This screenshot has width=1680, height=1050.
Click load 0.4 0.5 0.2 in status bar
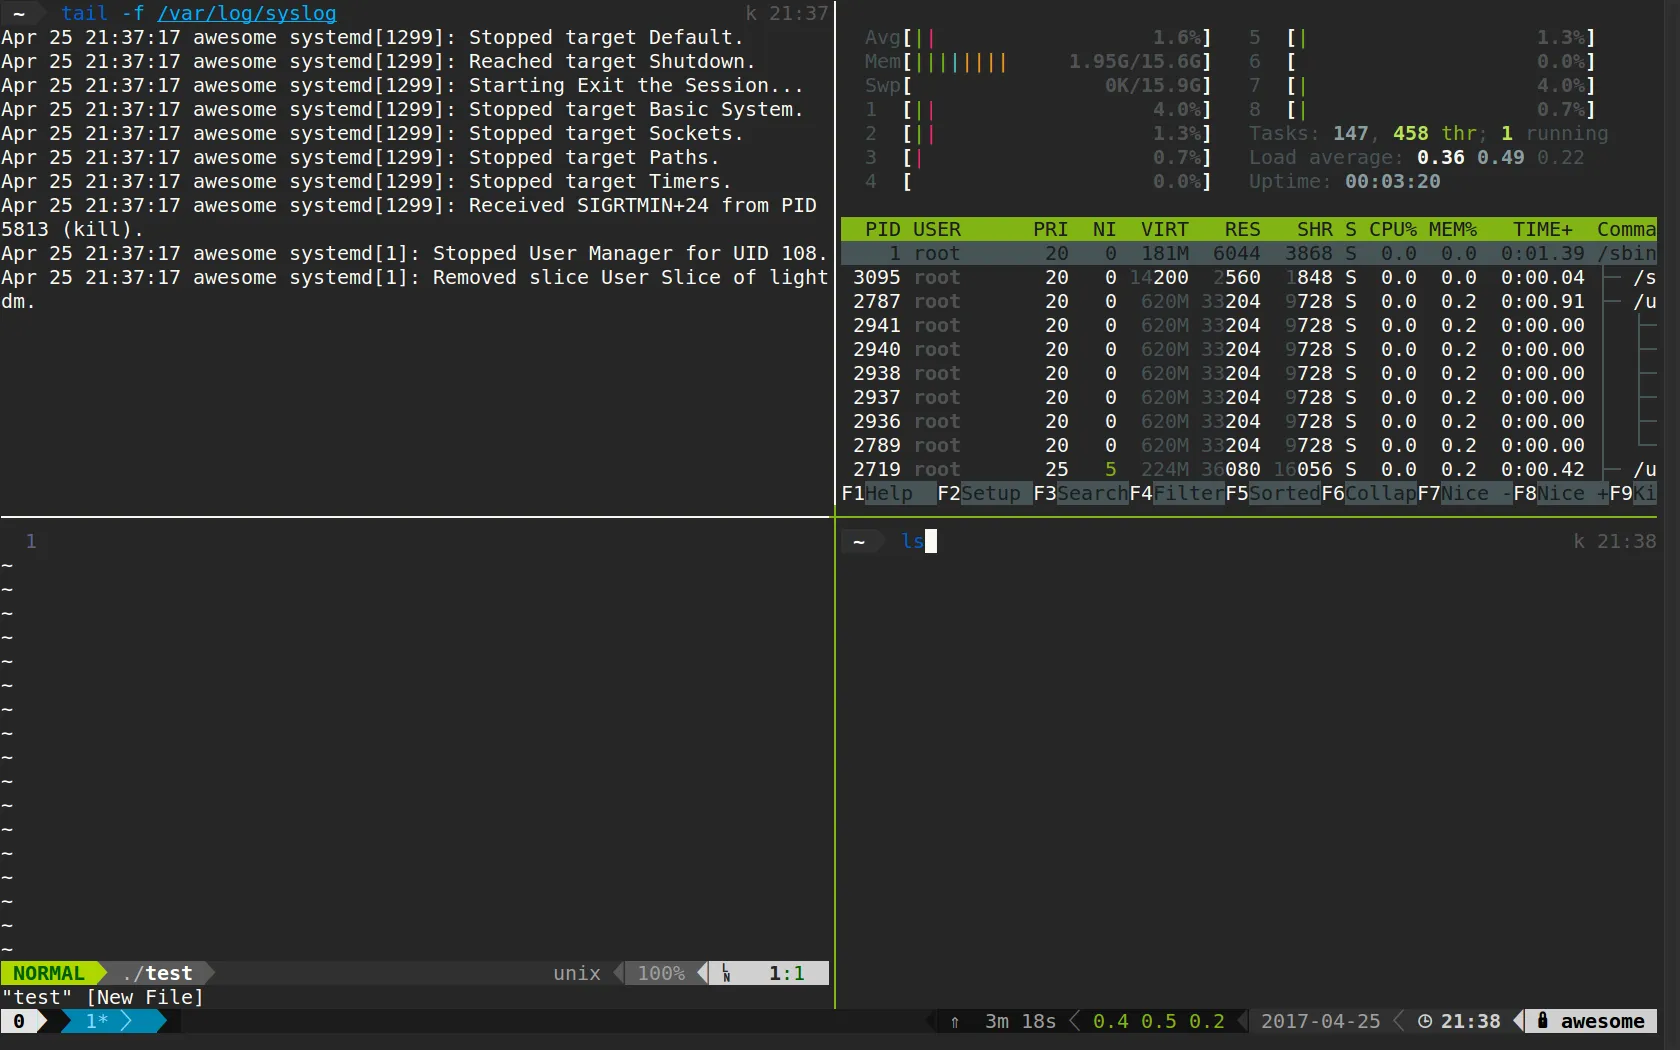coord(1159,1021)
